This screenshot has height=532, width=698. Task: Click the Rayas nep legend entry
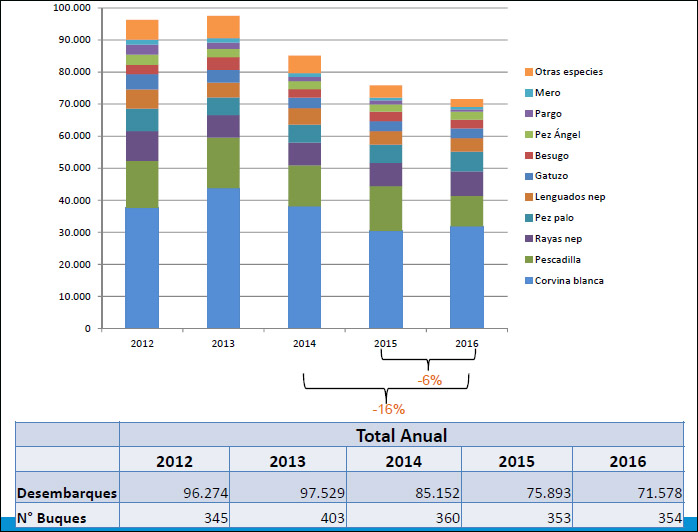[556, 239]
